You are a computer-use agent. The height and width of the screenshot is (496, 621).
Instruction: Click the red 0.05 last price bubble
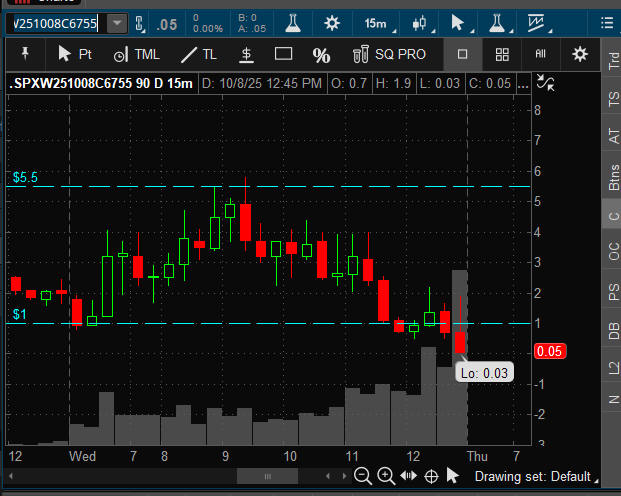pyautogui.click(x=550, y=351)
